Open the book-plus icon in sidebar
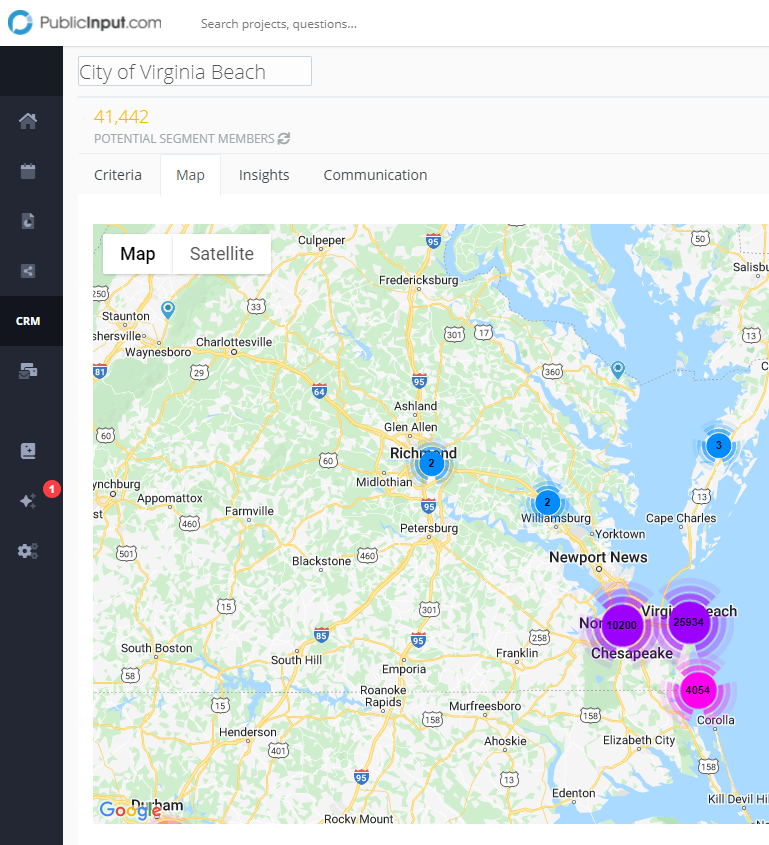The height and width of the screenshot is (845, 769). (x=28, y=451)
